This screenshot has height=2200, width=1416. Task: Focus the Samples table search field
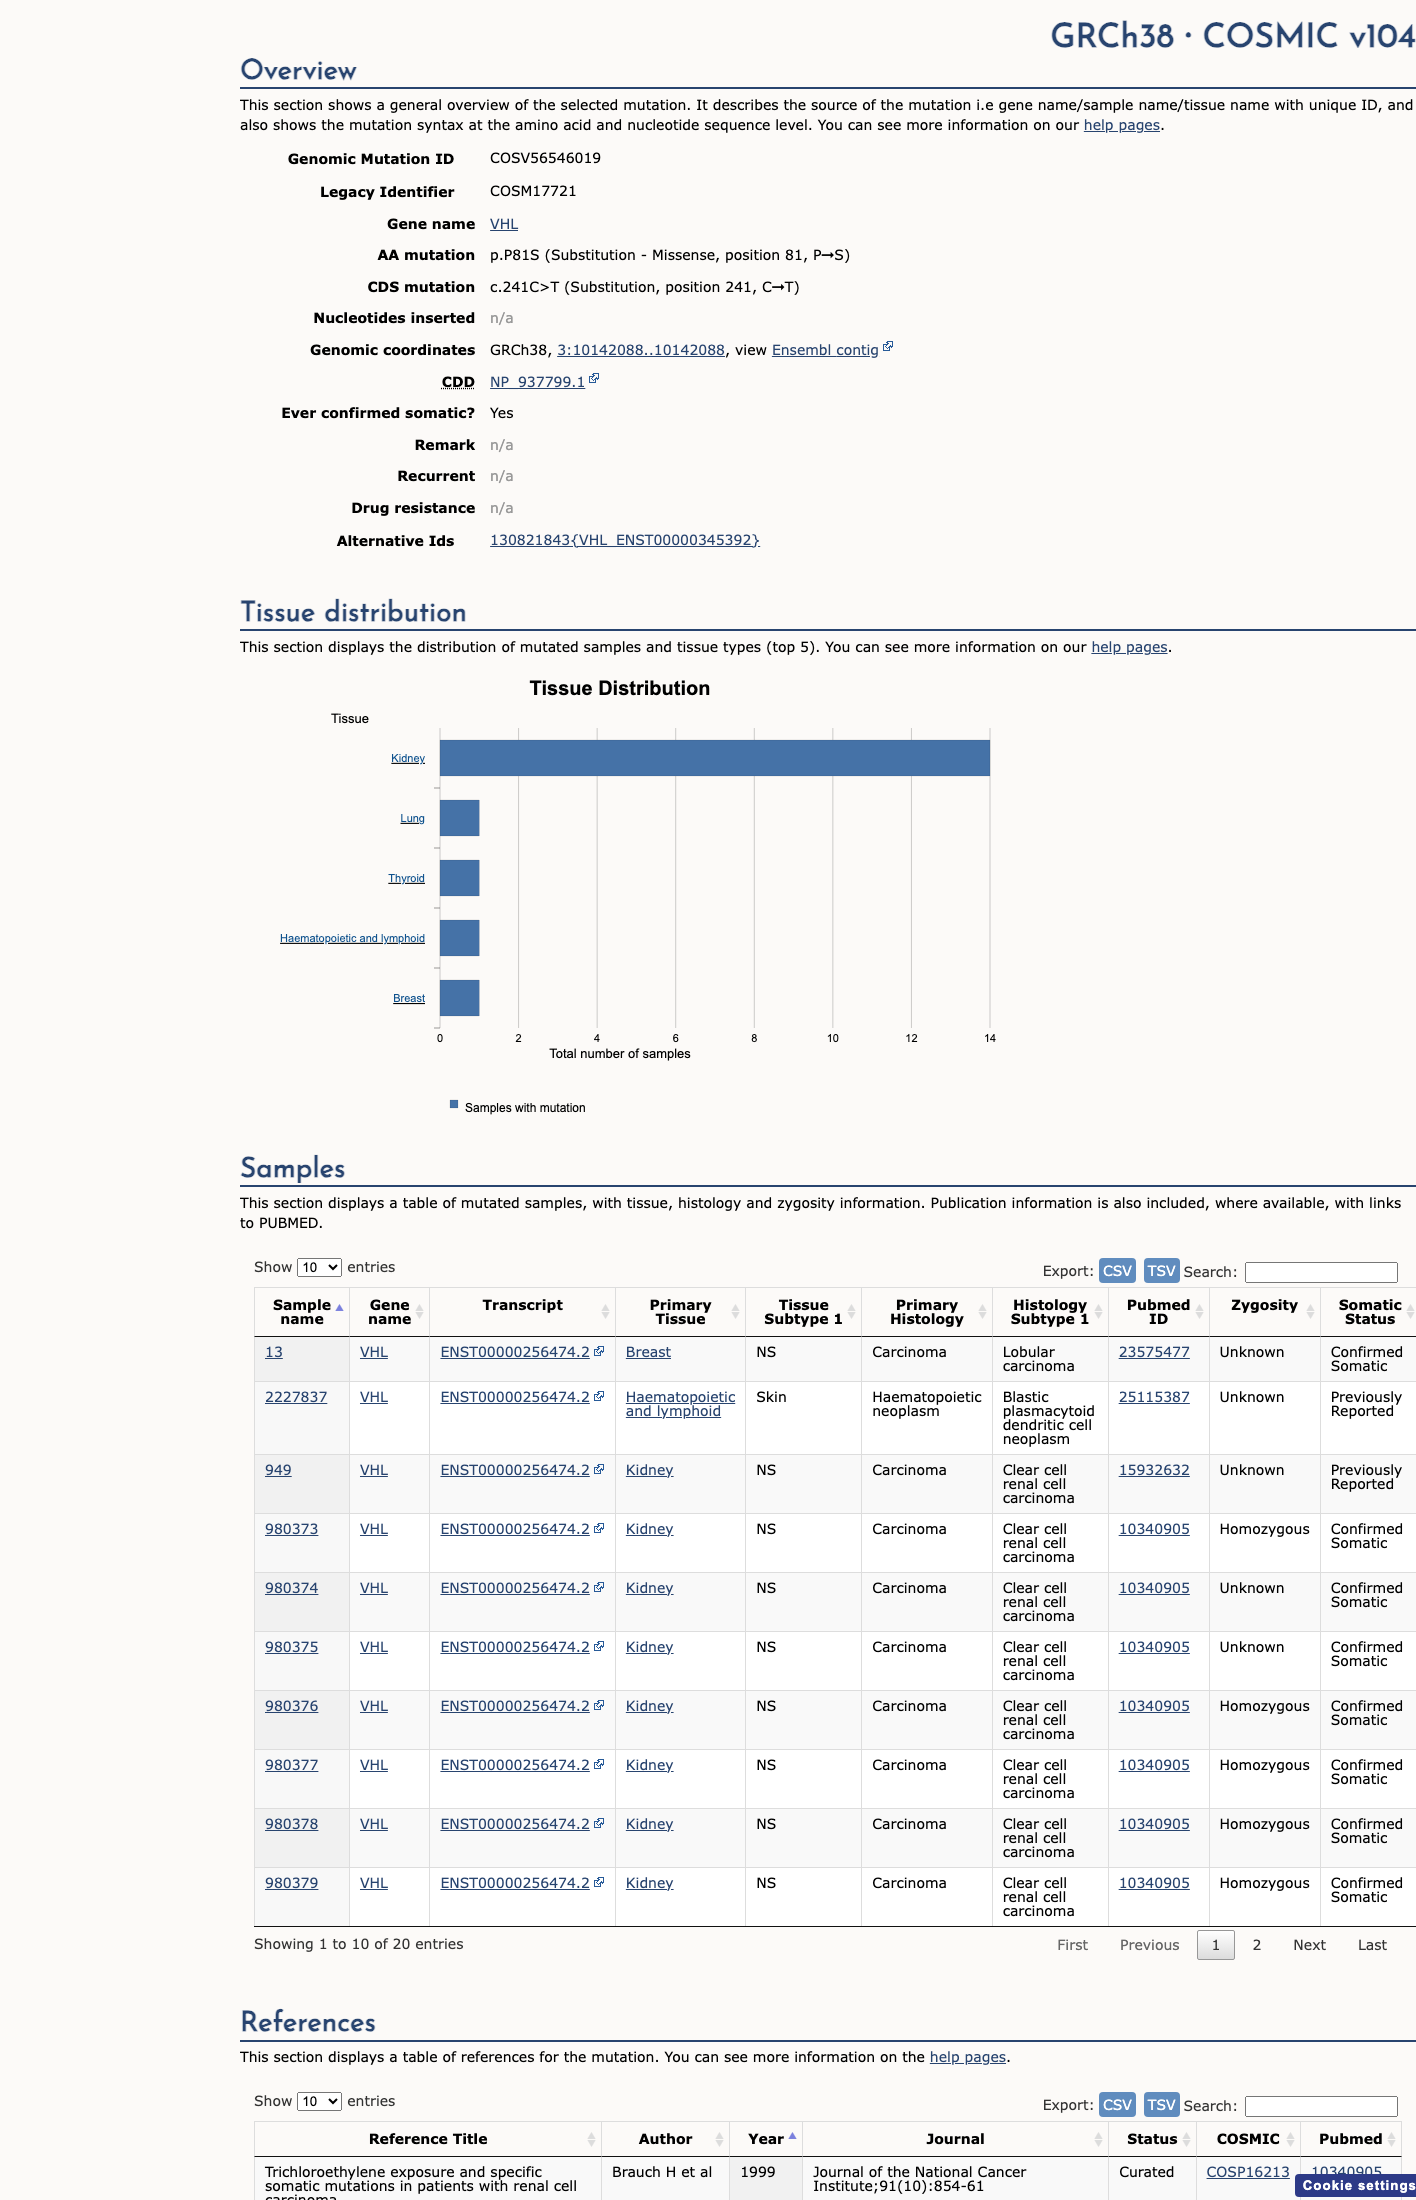coord(1321,1272)
